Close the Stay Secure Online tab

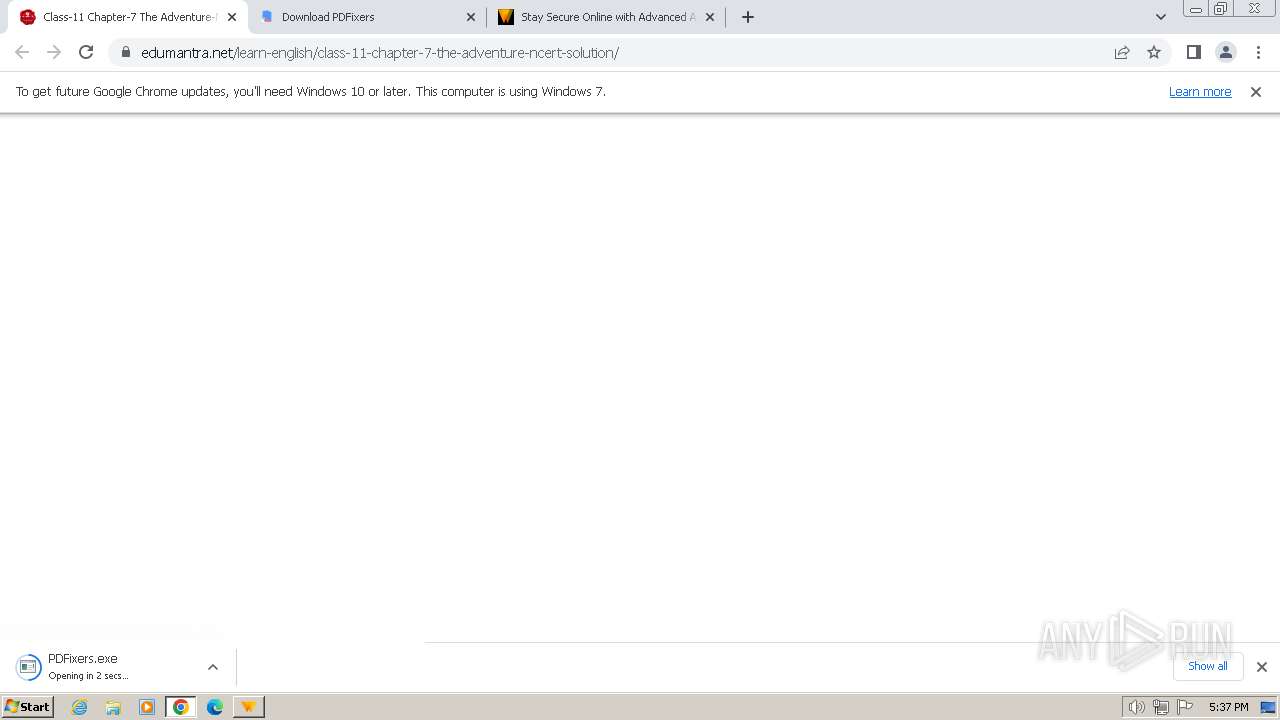tap(710, 17)
